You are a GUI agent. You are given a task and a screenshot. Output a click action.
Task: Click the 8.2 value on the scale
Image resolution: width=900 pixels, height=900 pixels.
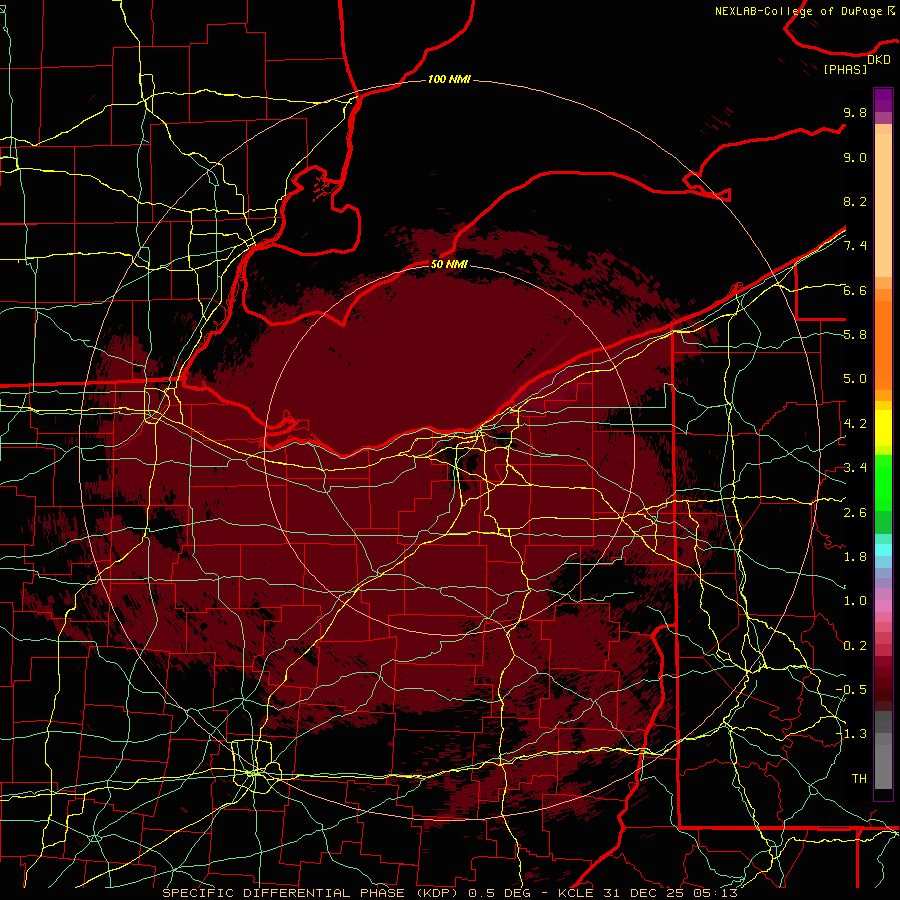(855, 201)
